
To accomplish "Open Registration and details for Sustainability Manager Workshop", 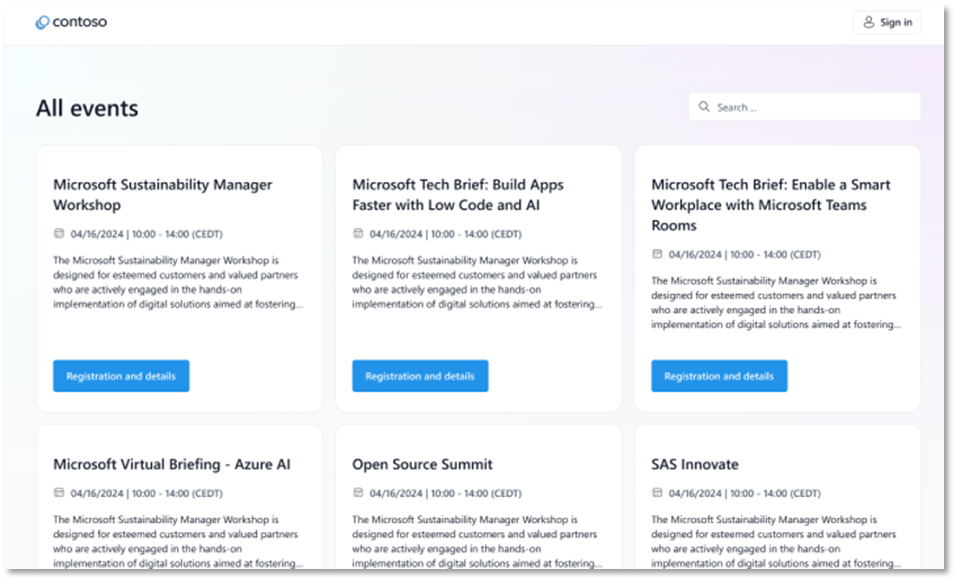I will pos(121,376).
